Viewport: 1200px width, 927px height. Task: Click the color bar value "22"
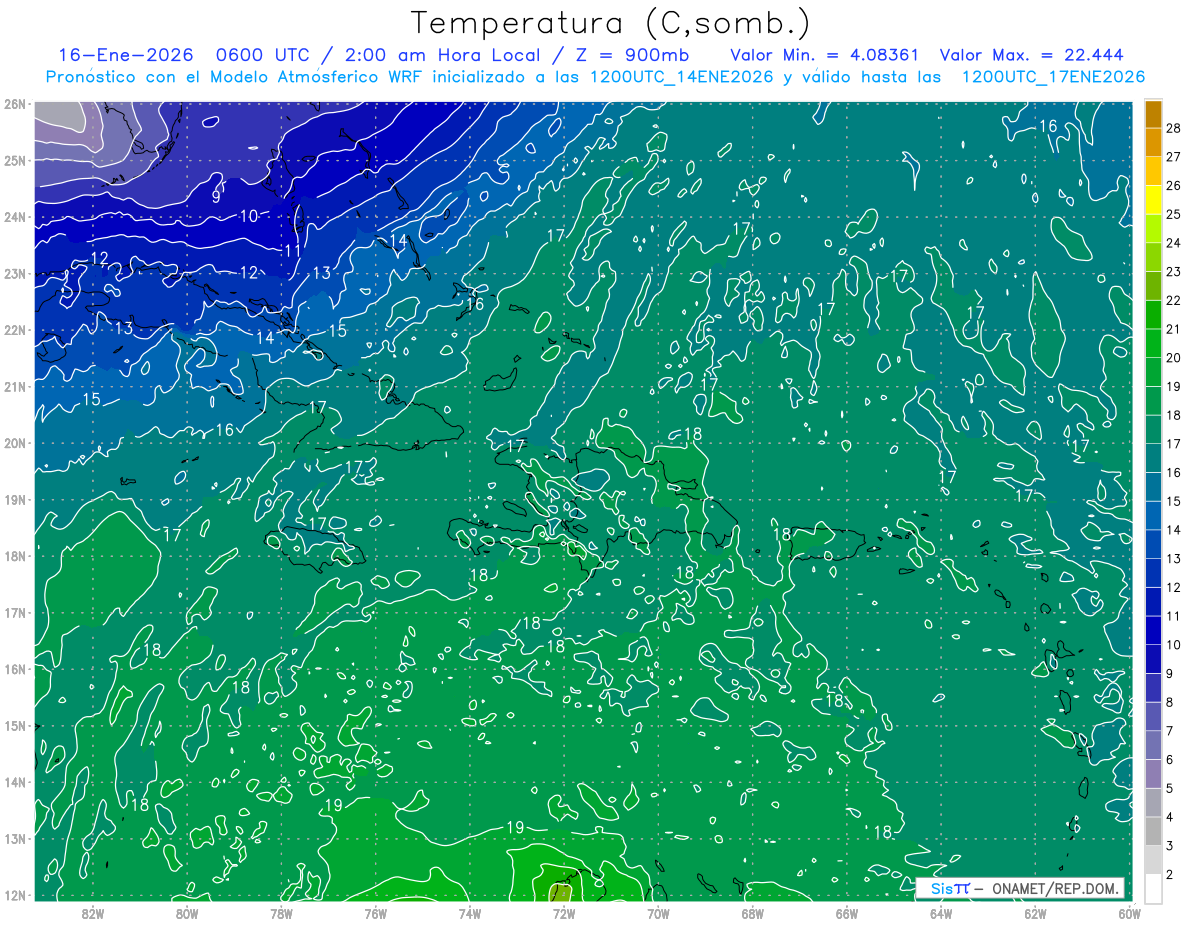pyautogui.click(x=1174, y=300)
